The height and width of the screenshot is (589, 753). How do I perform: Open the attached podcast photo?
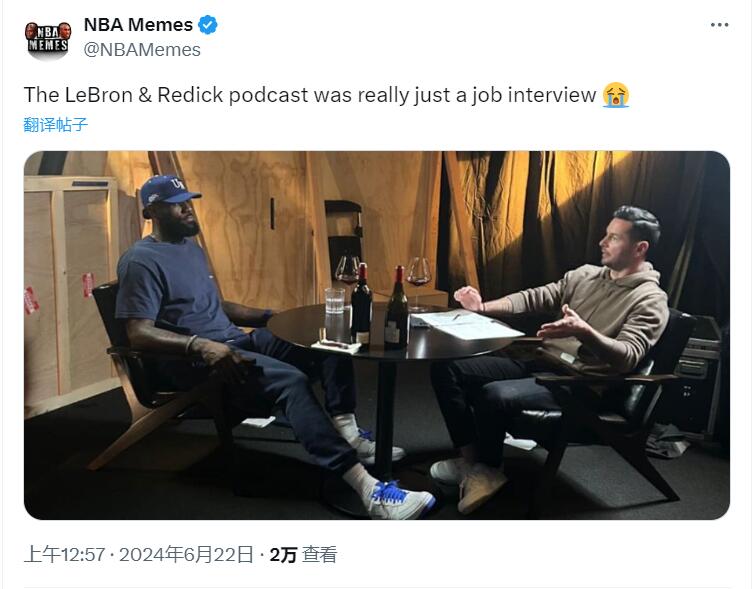pyautogui.click(x=376, y=335)
